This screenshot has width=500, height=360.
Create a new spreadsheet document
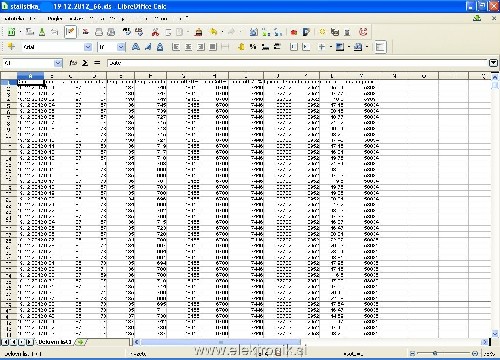point(11,32)
